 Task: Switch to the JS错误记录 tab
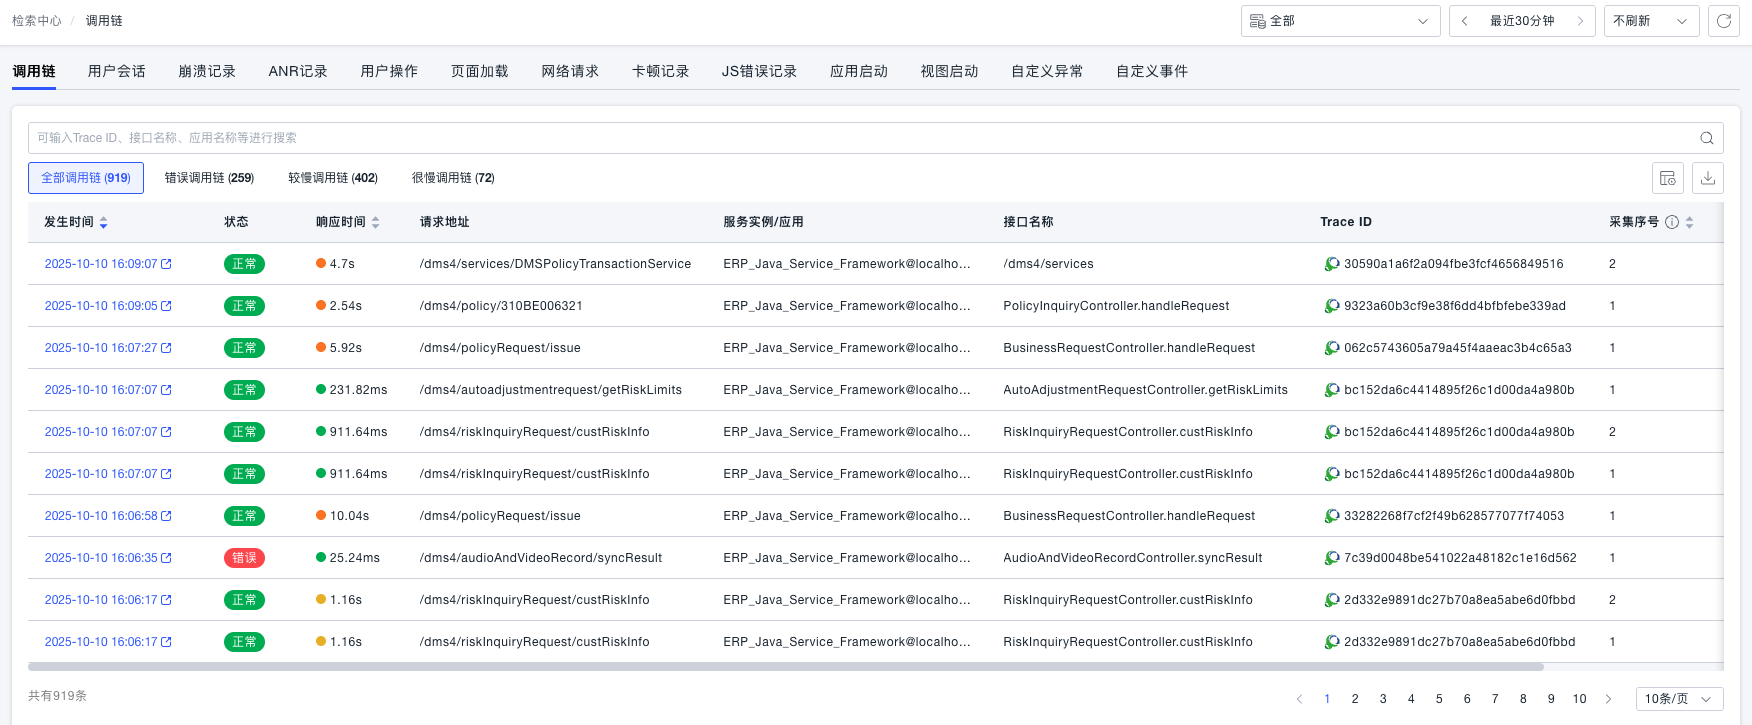pyautogui.click(x=759, y=71)
